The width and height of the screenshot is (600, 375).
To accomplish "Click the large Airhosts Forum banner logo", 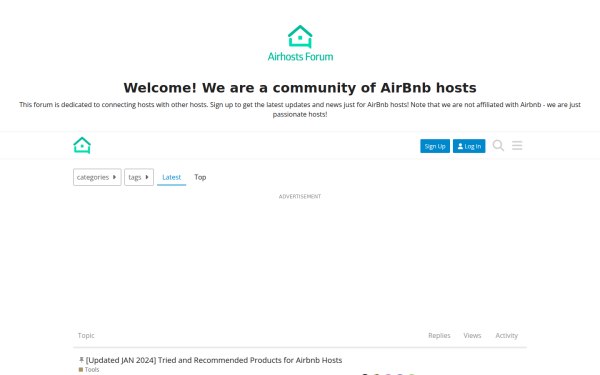I will tap(300, 43).
